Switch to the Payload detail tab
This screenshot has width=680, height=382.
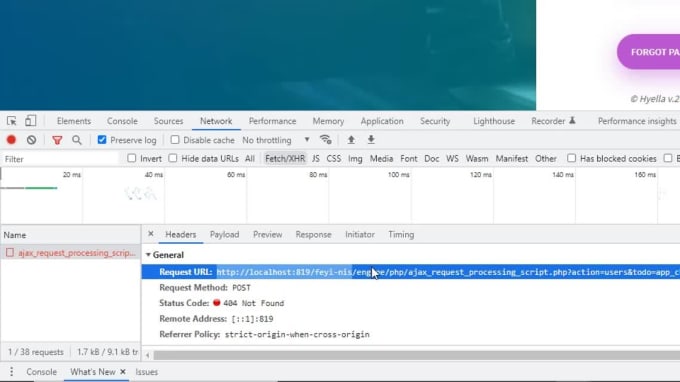(x=224, y=235)
